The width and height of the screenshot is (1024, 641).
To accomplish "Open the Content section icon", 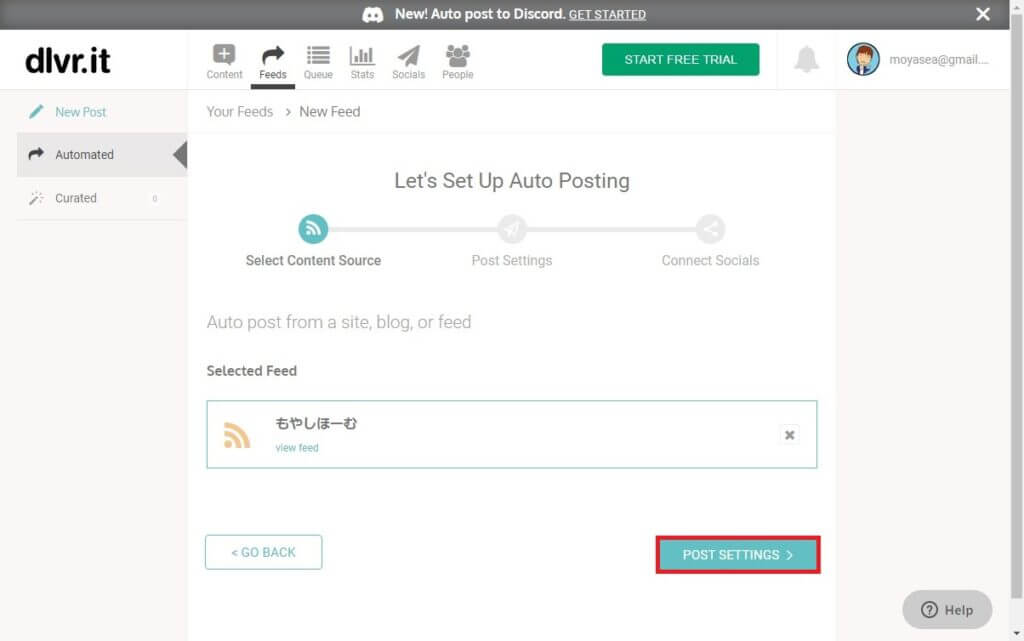I will 224,56.
